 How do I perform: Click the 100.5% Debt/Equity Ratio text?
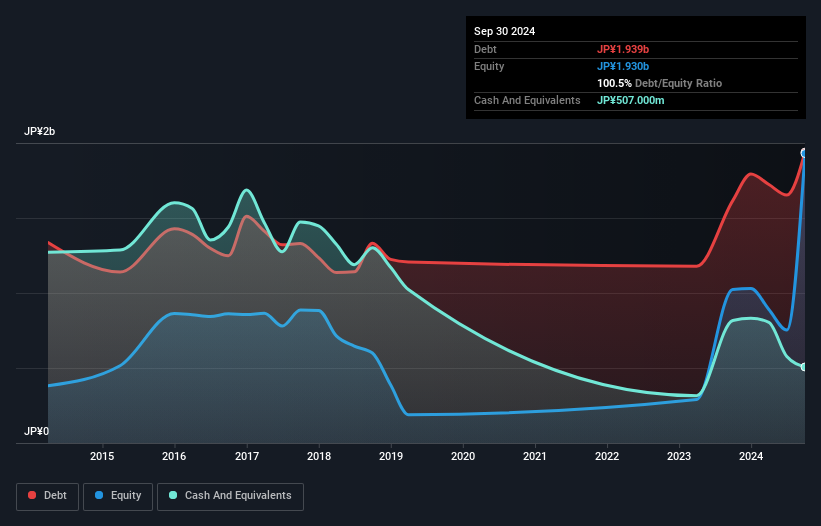coord(659,83)
